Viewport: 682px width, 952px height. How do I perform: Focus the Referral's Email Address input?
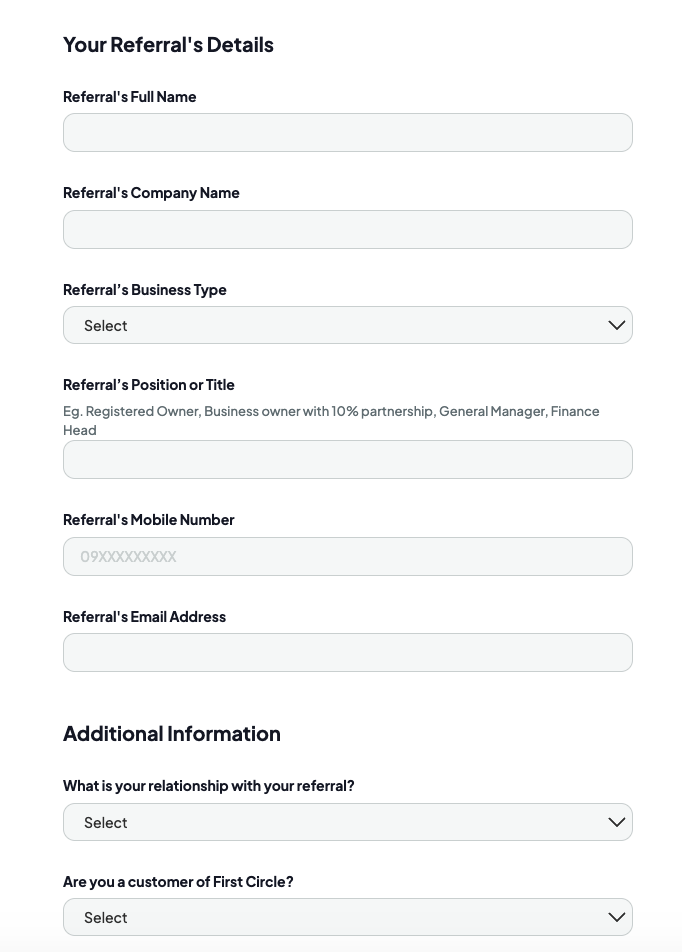tap(347, 653)
